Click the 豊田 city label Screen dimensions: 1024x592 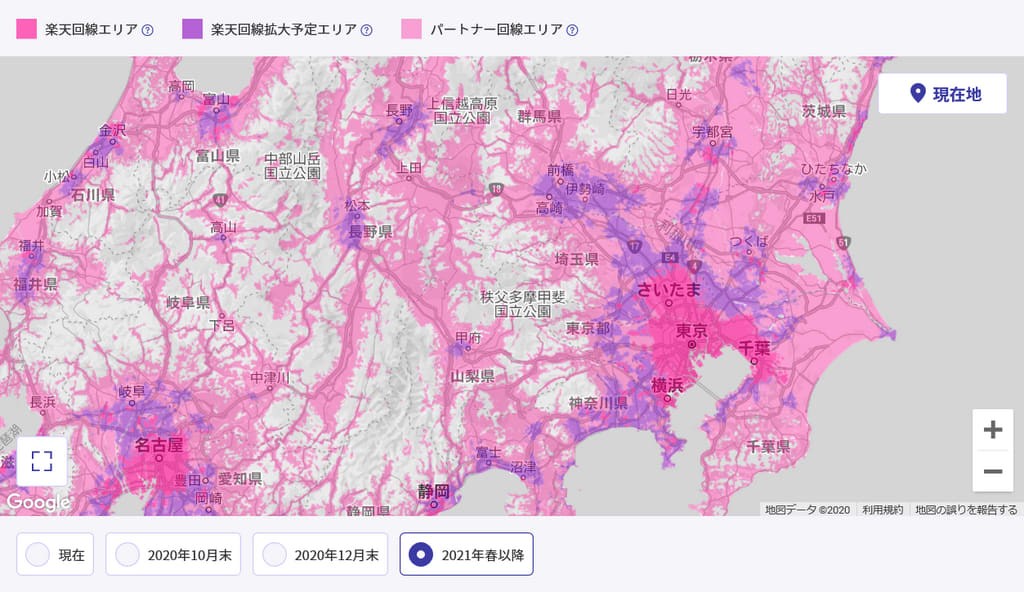pos(187,480)
